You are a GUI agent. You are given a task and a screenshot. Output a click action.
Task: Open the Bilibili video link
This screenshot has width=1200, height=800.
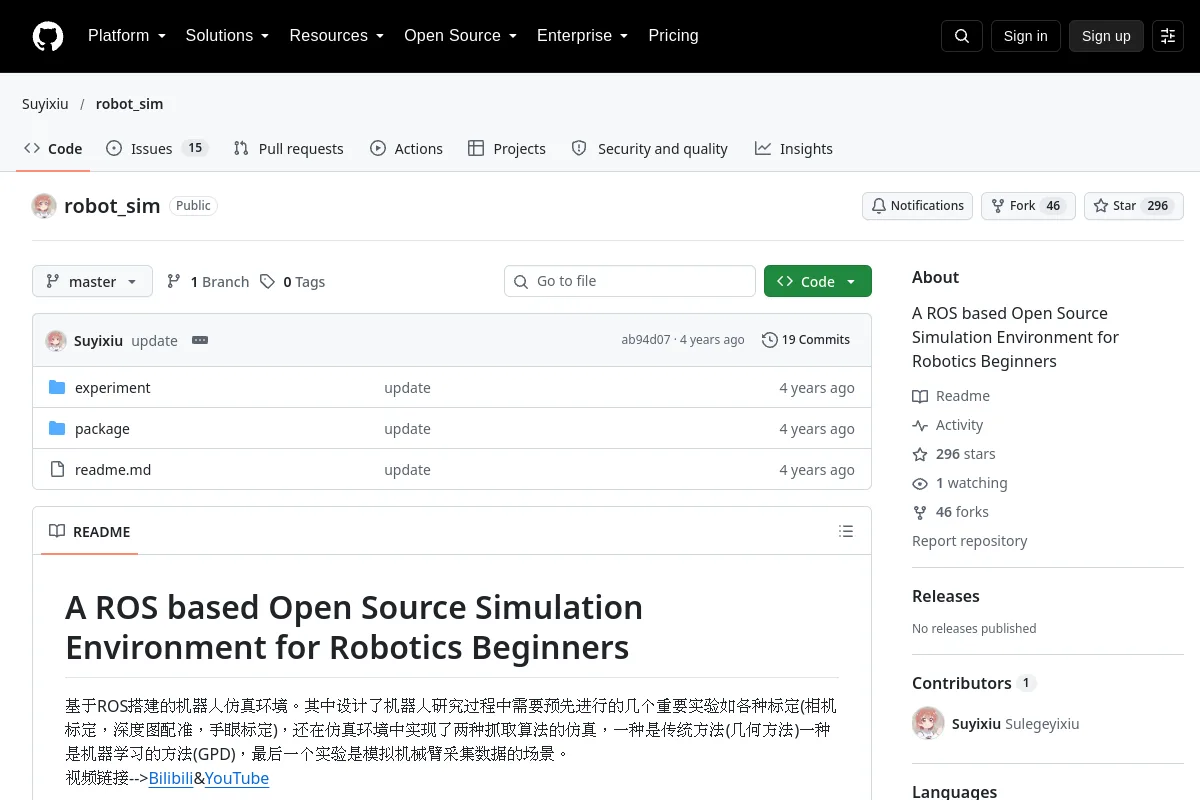tap(171, 778)
